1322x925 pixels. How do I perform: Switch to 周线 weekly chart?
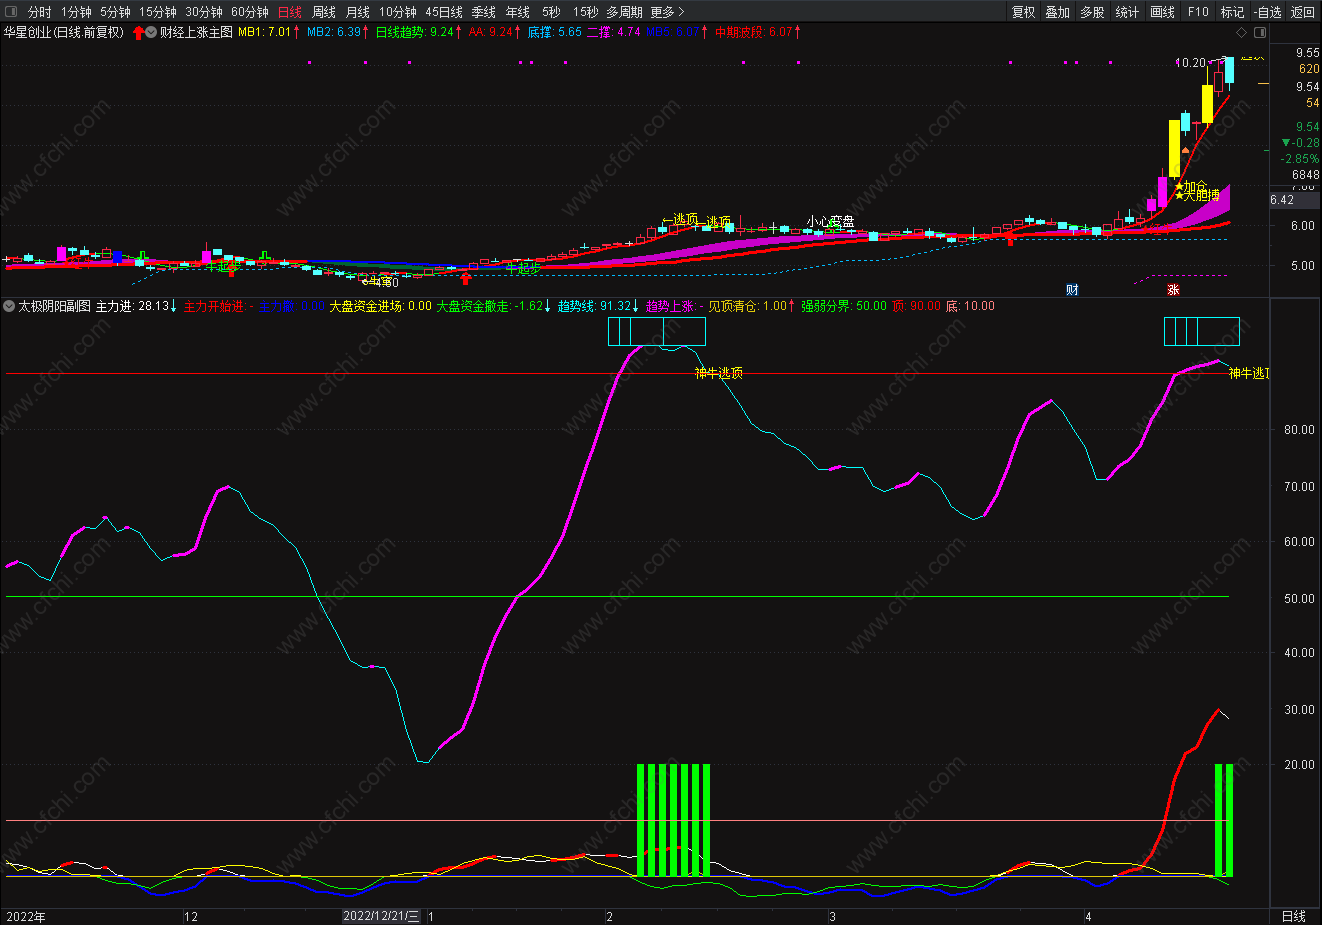coord(323,12)
